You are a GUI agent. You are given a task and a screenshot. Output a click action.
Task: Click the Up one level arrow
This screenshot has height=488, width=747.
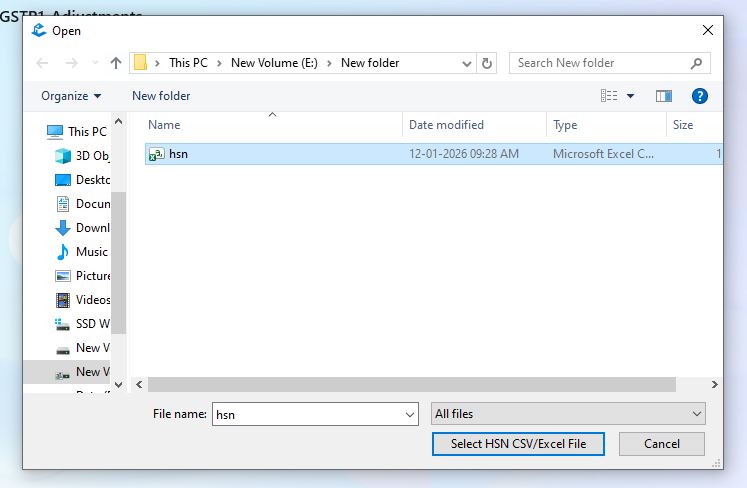[x=116, y=63]
